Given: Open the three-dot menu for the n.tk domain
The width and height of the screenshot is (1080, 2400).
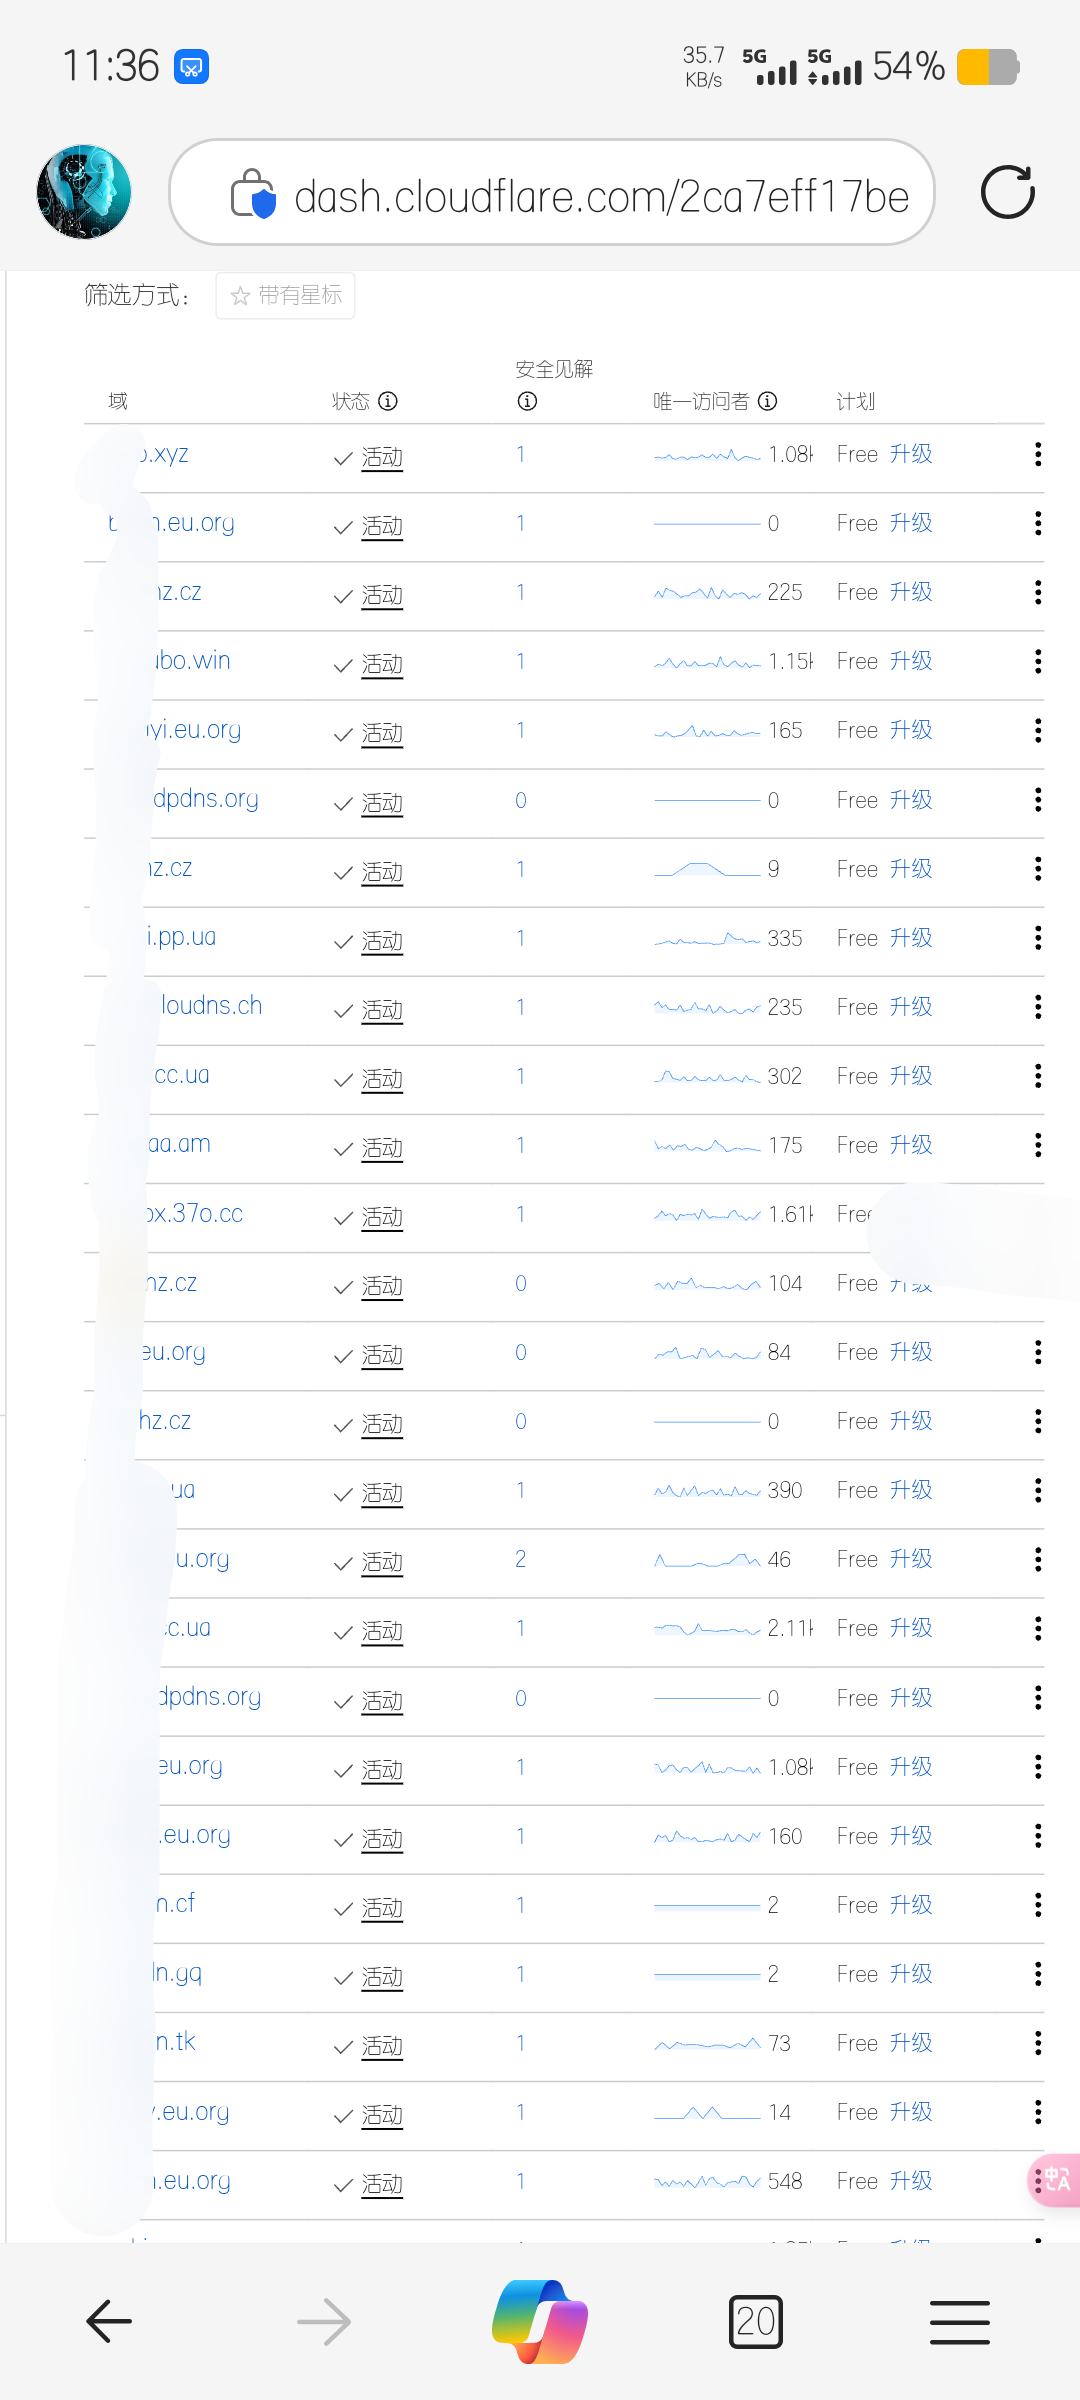Looking at the screenshot, I should coord(1038,2043).
